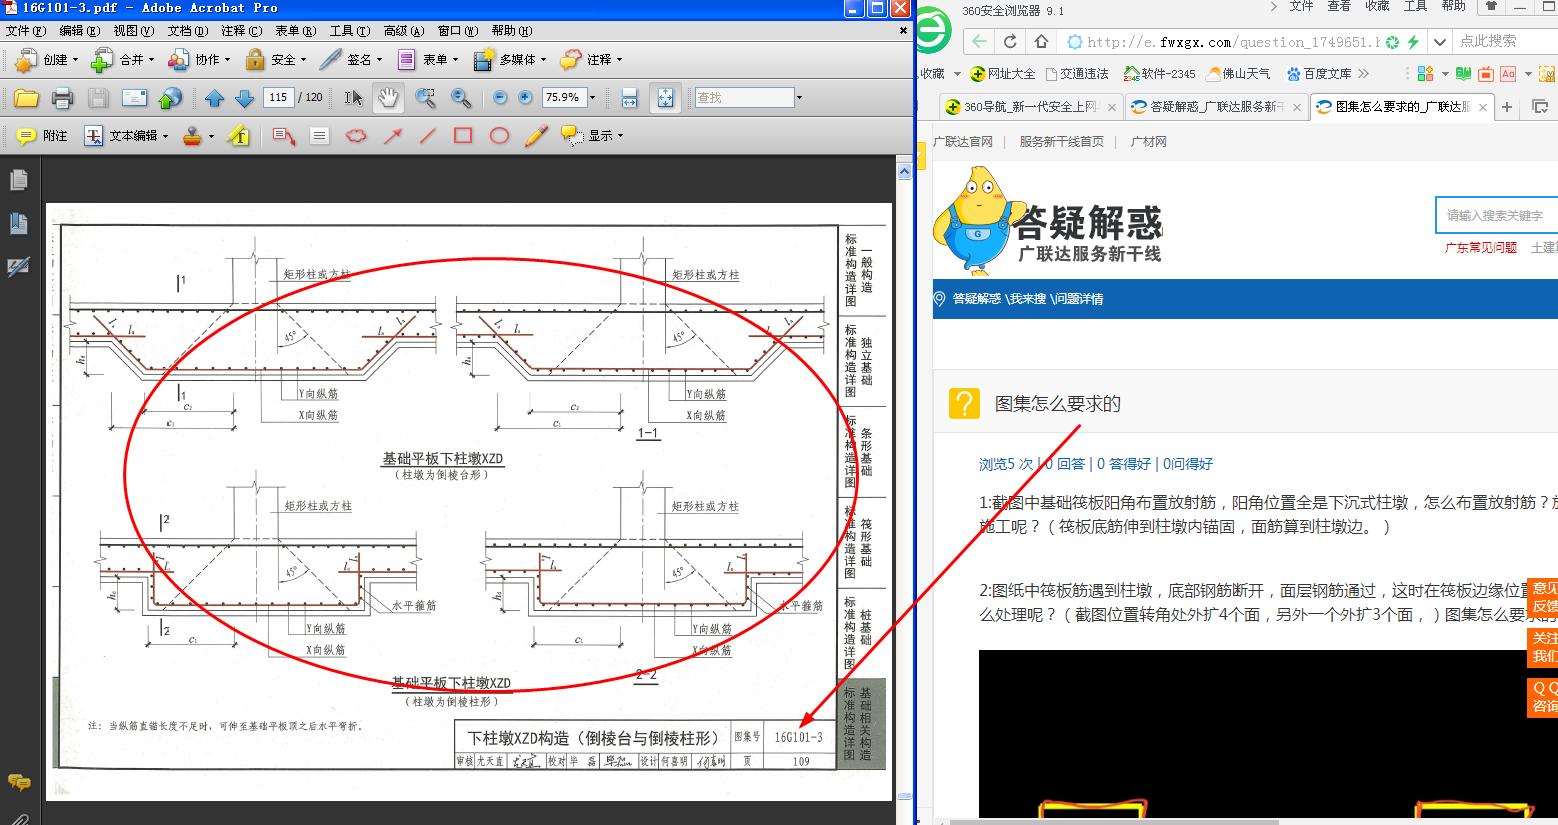Send PDF via the email envelope icon
Image resolution: width=1558 pixels, height=825 pixels.
pos(134,98)
